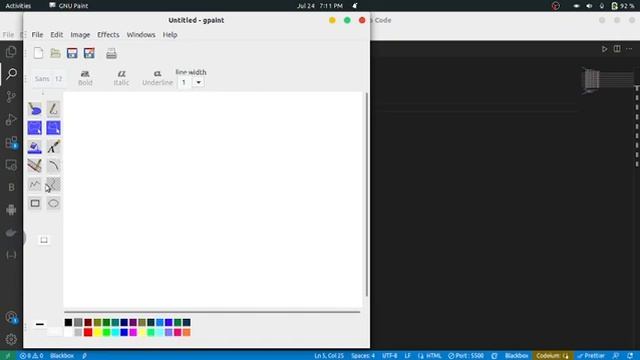Viewport: 640px width, 360px height.
Task: Click Ln 5, Col 25 in status bar
Action: (329, 356)
